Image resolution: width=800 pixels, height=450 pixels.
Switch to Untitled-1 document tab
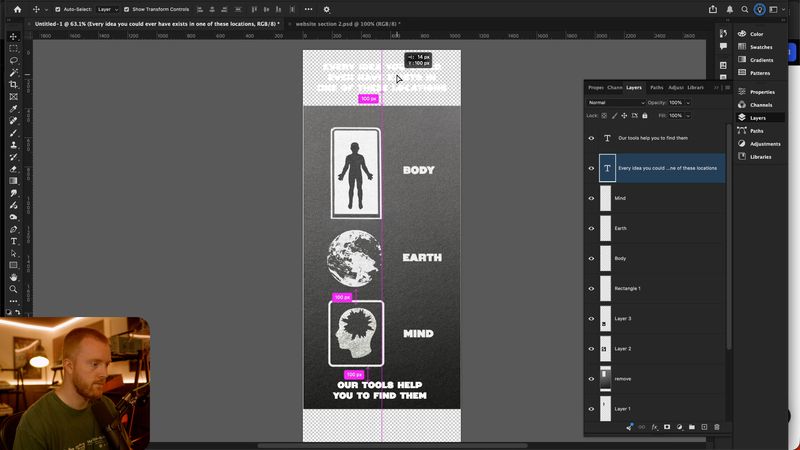tap(155, 24)
